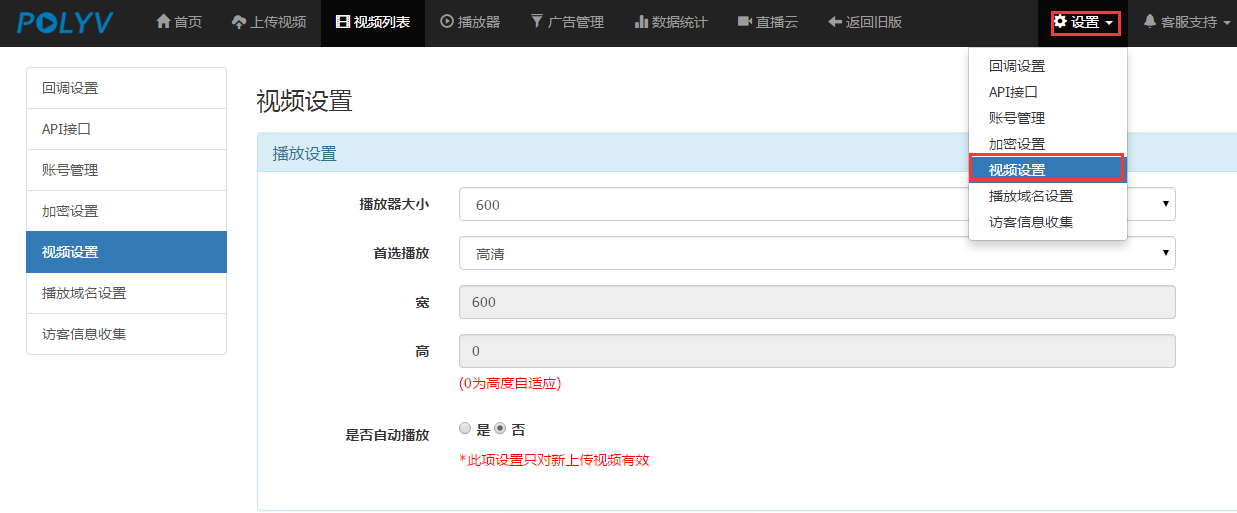Click the 宽 width input field

click(x=817, y=302)
